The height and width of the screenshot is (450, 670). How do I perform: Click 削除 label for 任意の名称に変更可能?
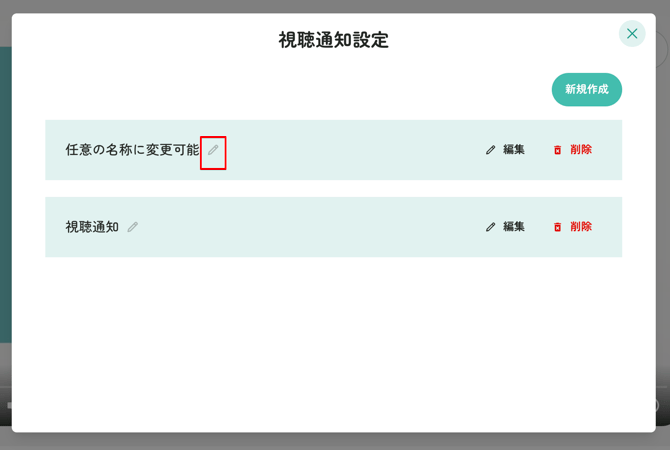pos(581,150)
